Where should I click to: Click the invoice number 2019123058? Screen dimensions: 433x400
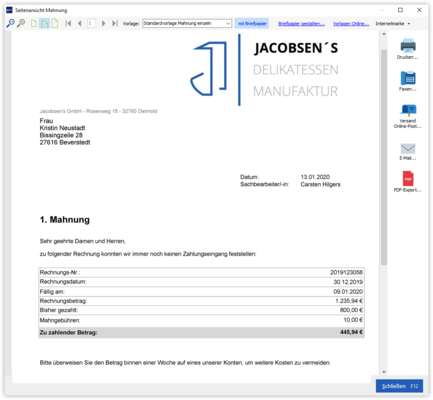(346, 272)
